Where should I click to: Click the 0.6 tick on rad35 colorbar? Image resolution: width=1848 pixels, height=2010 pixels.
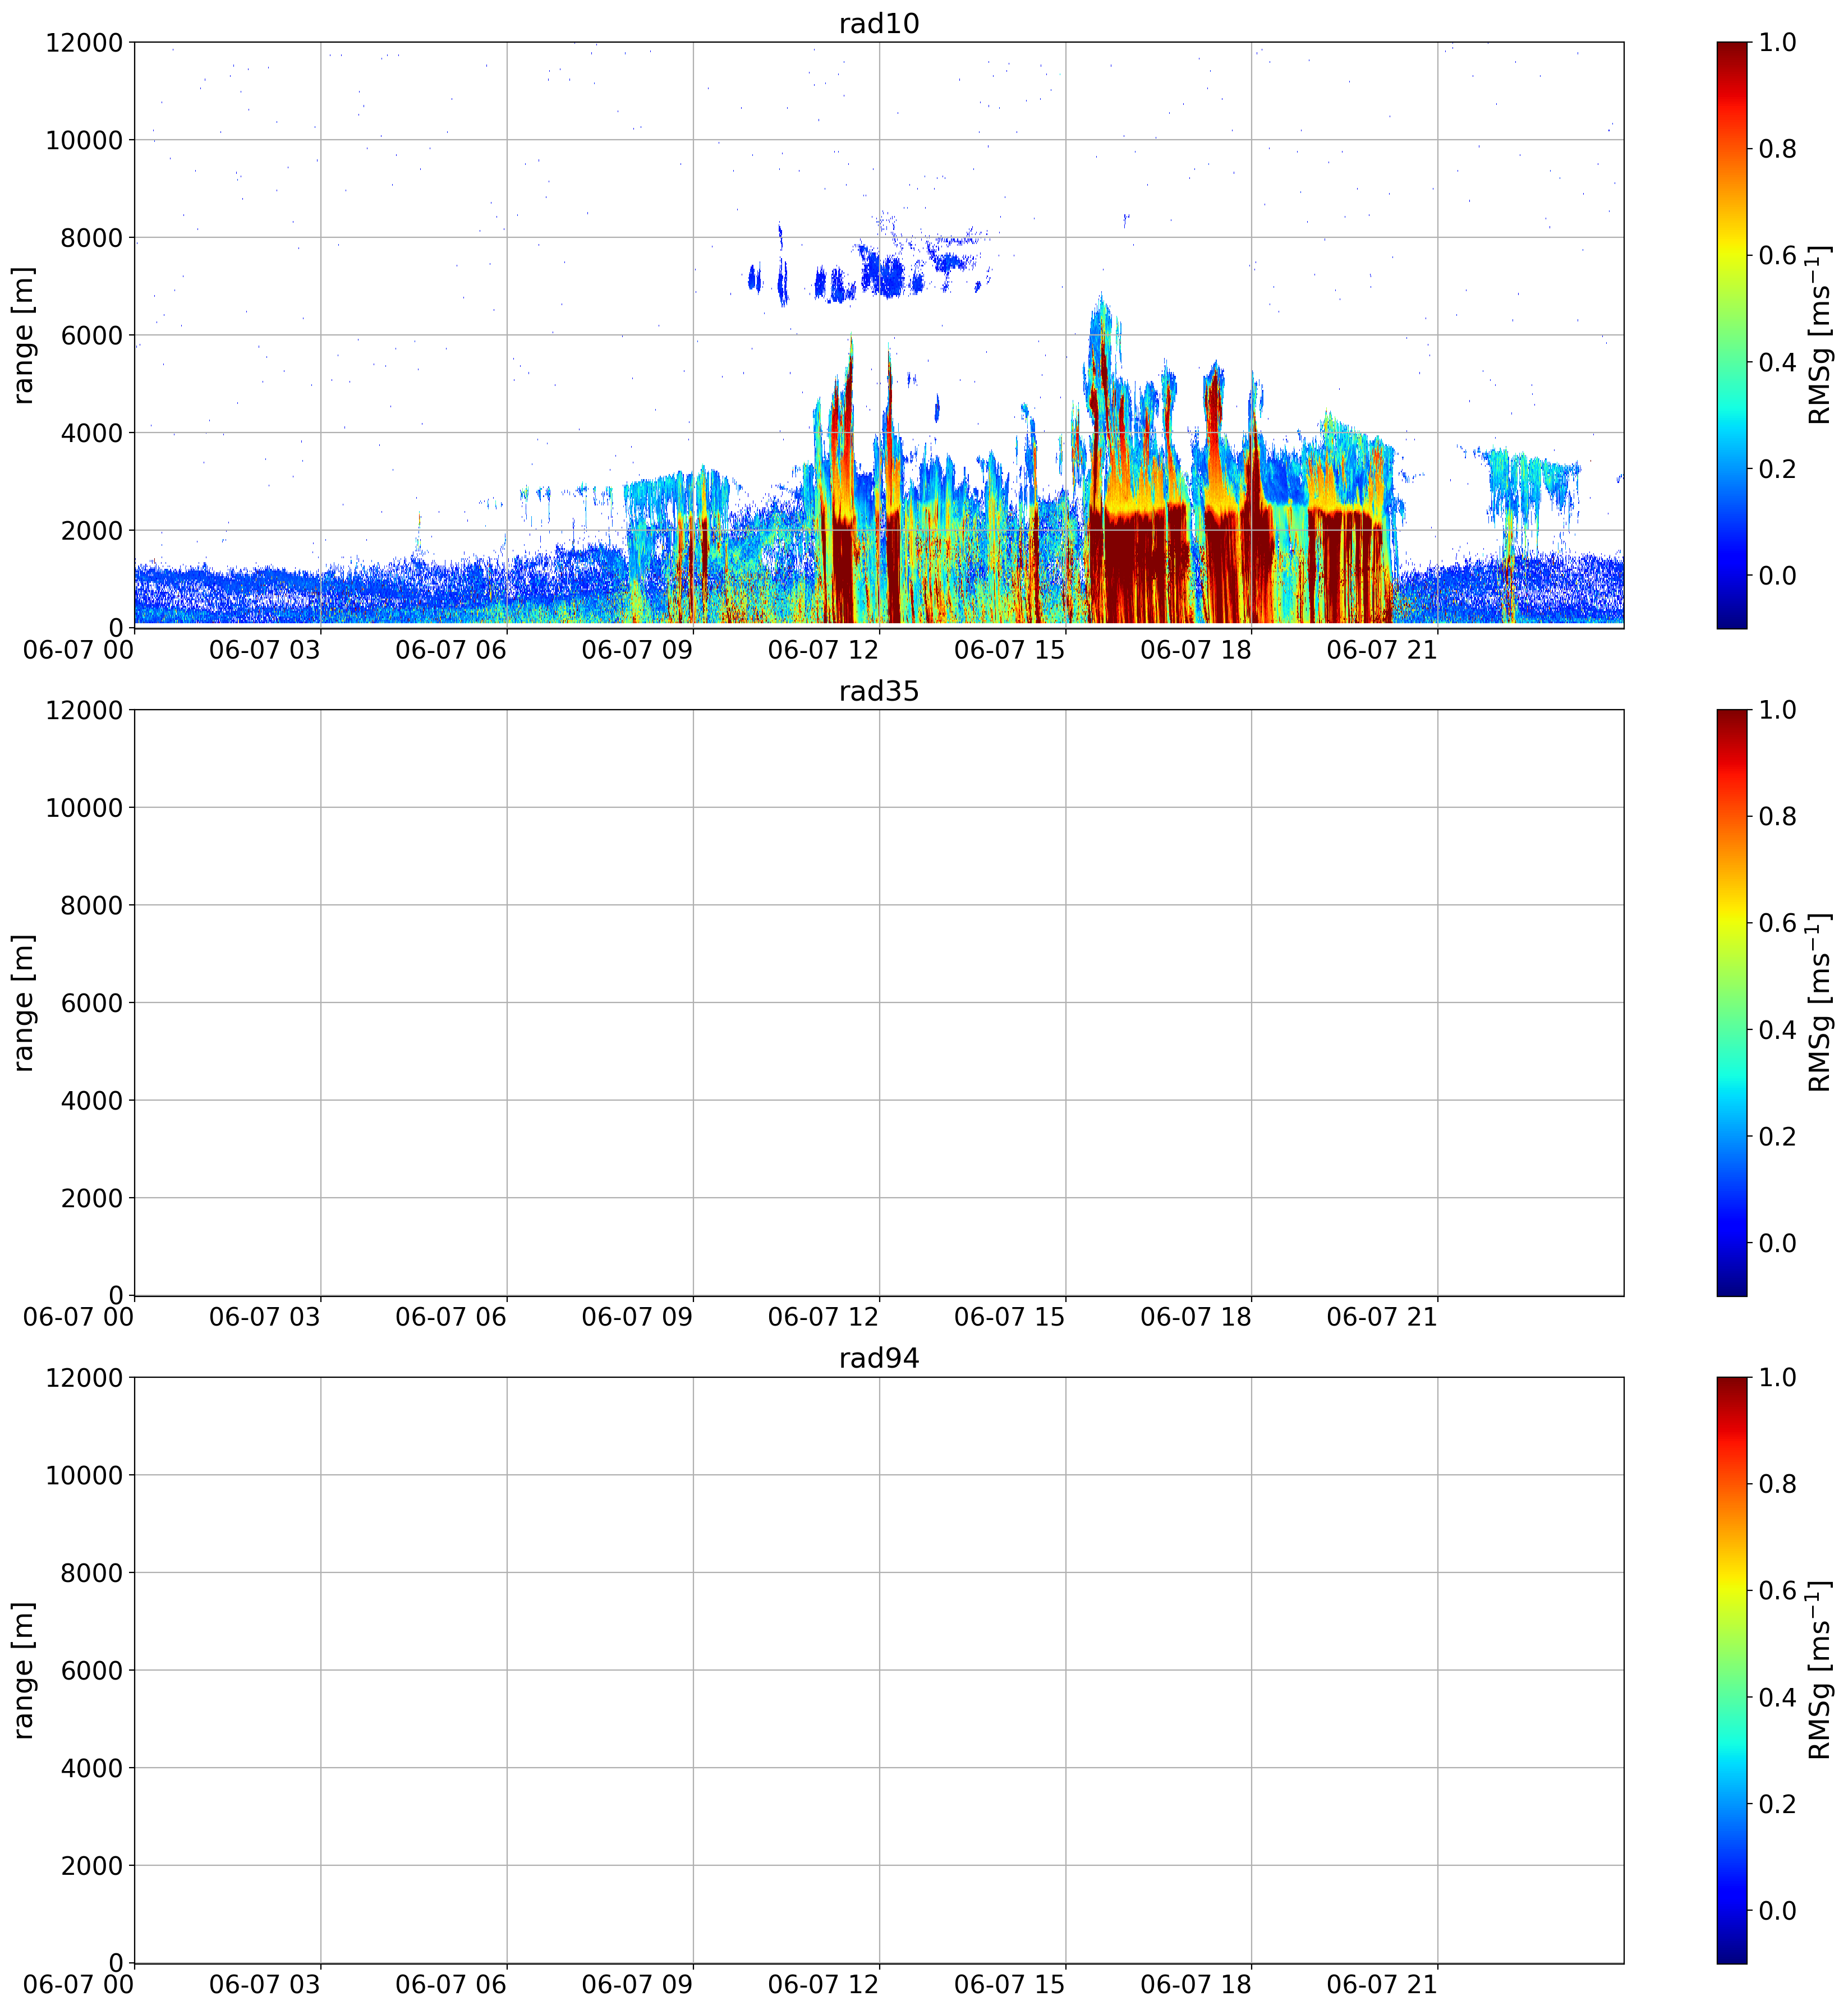click(1777, 923)
